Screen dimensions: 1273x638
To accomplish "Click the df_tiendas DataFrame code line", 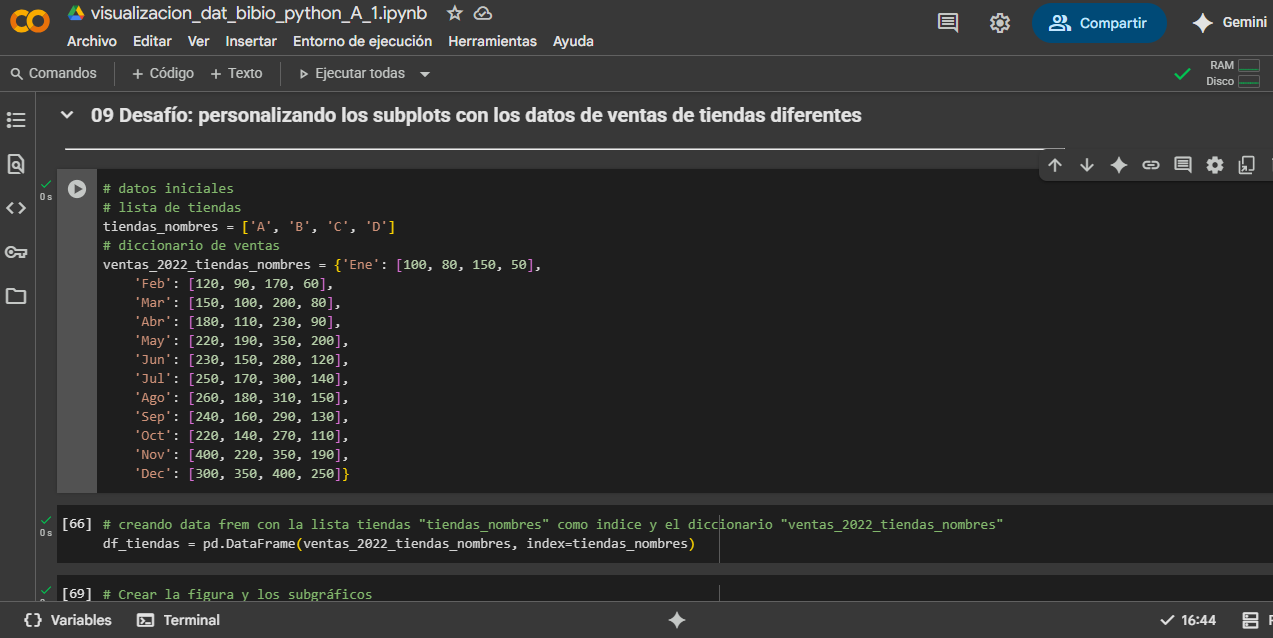I will tap(398, 544).
